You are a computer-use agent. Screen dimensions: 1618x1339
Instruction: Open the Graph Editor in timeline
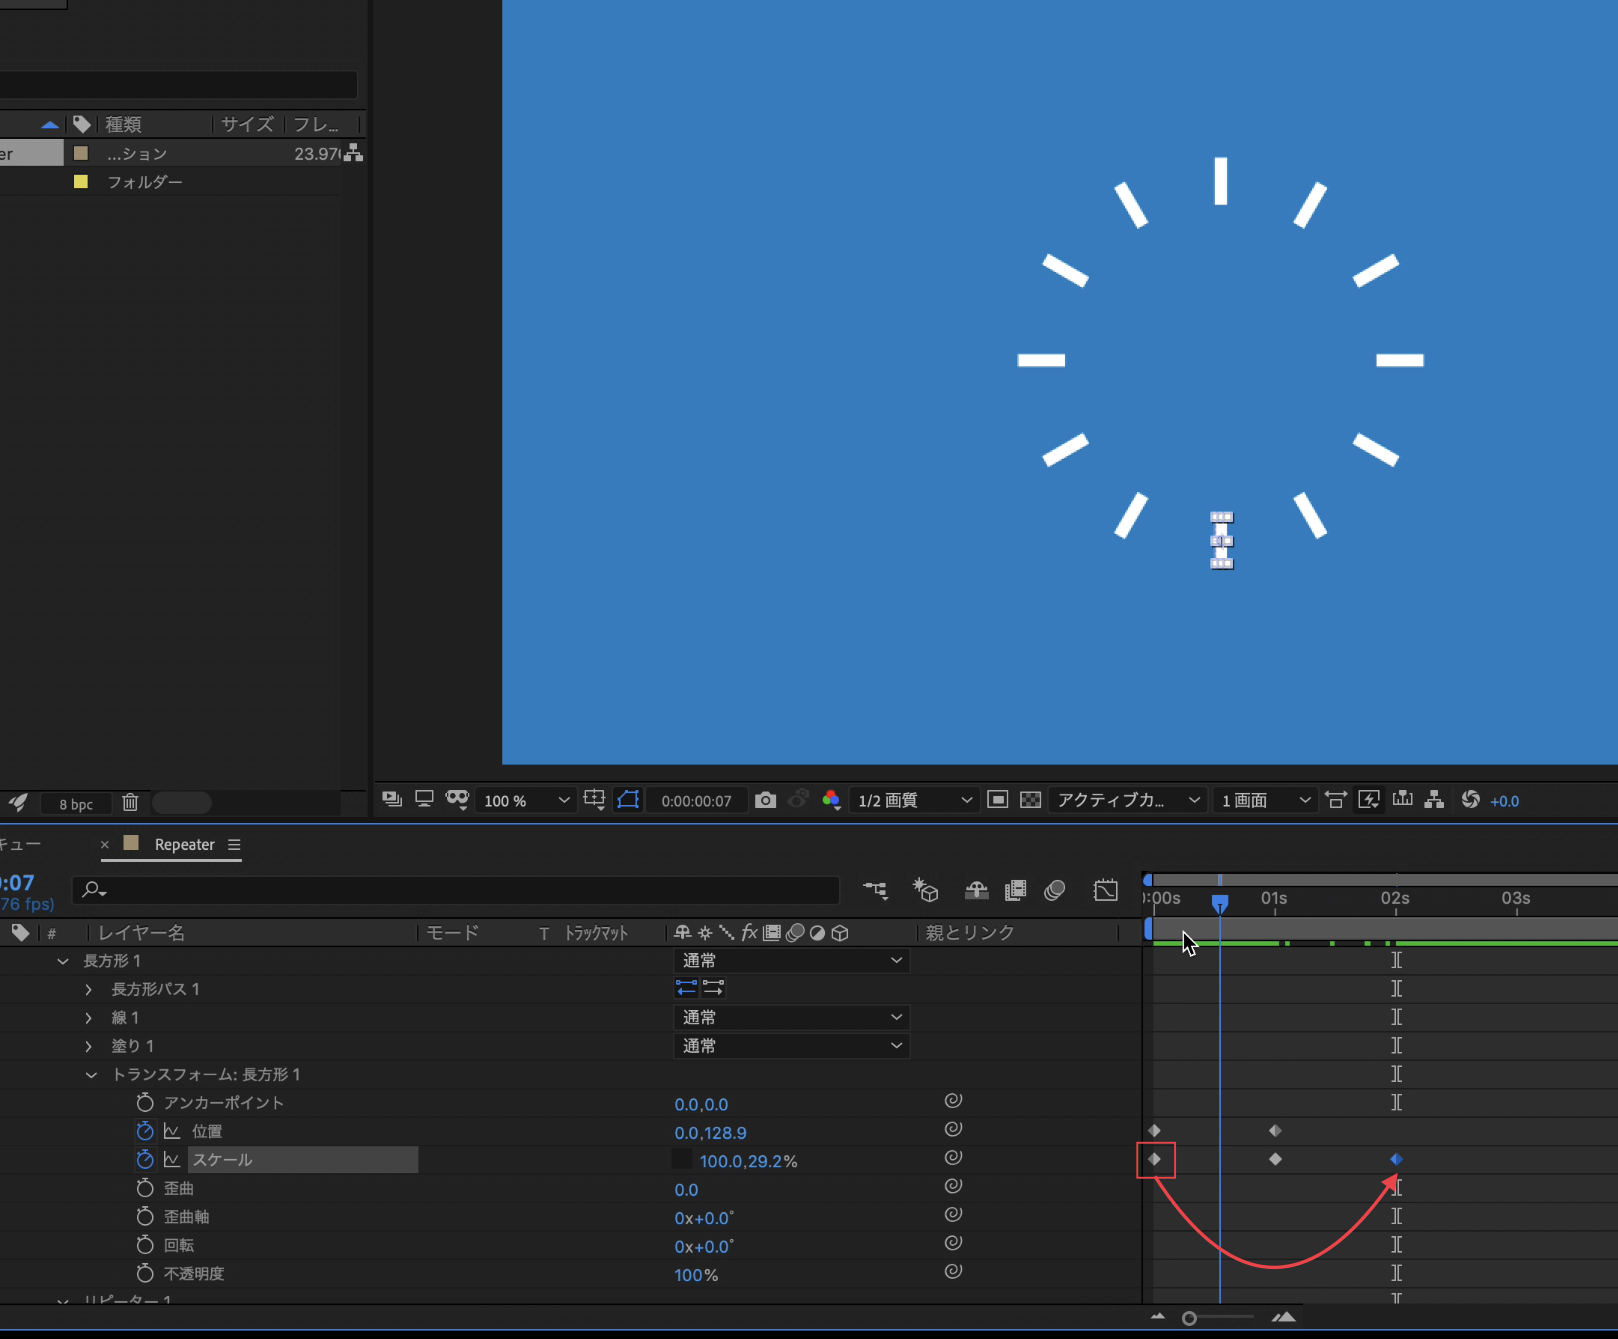pos(1105,890)
